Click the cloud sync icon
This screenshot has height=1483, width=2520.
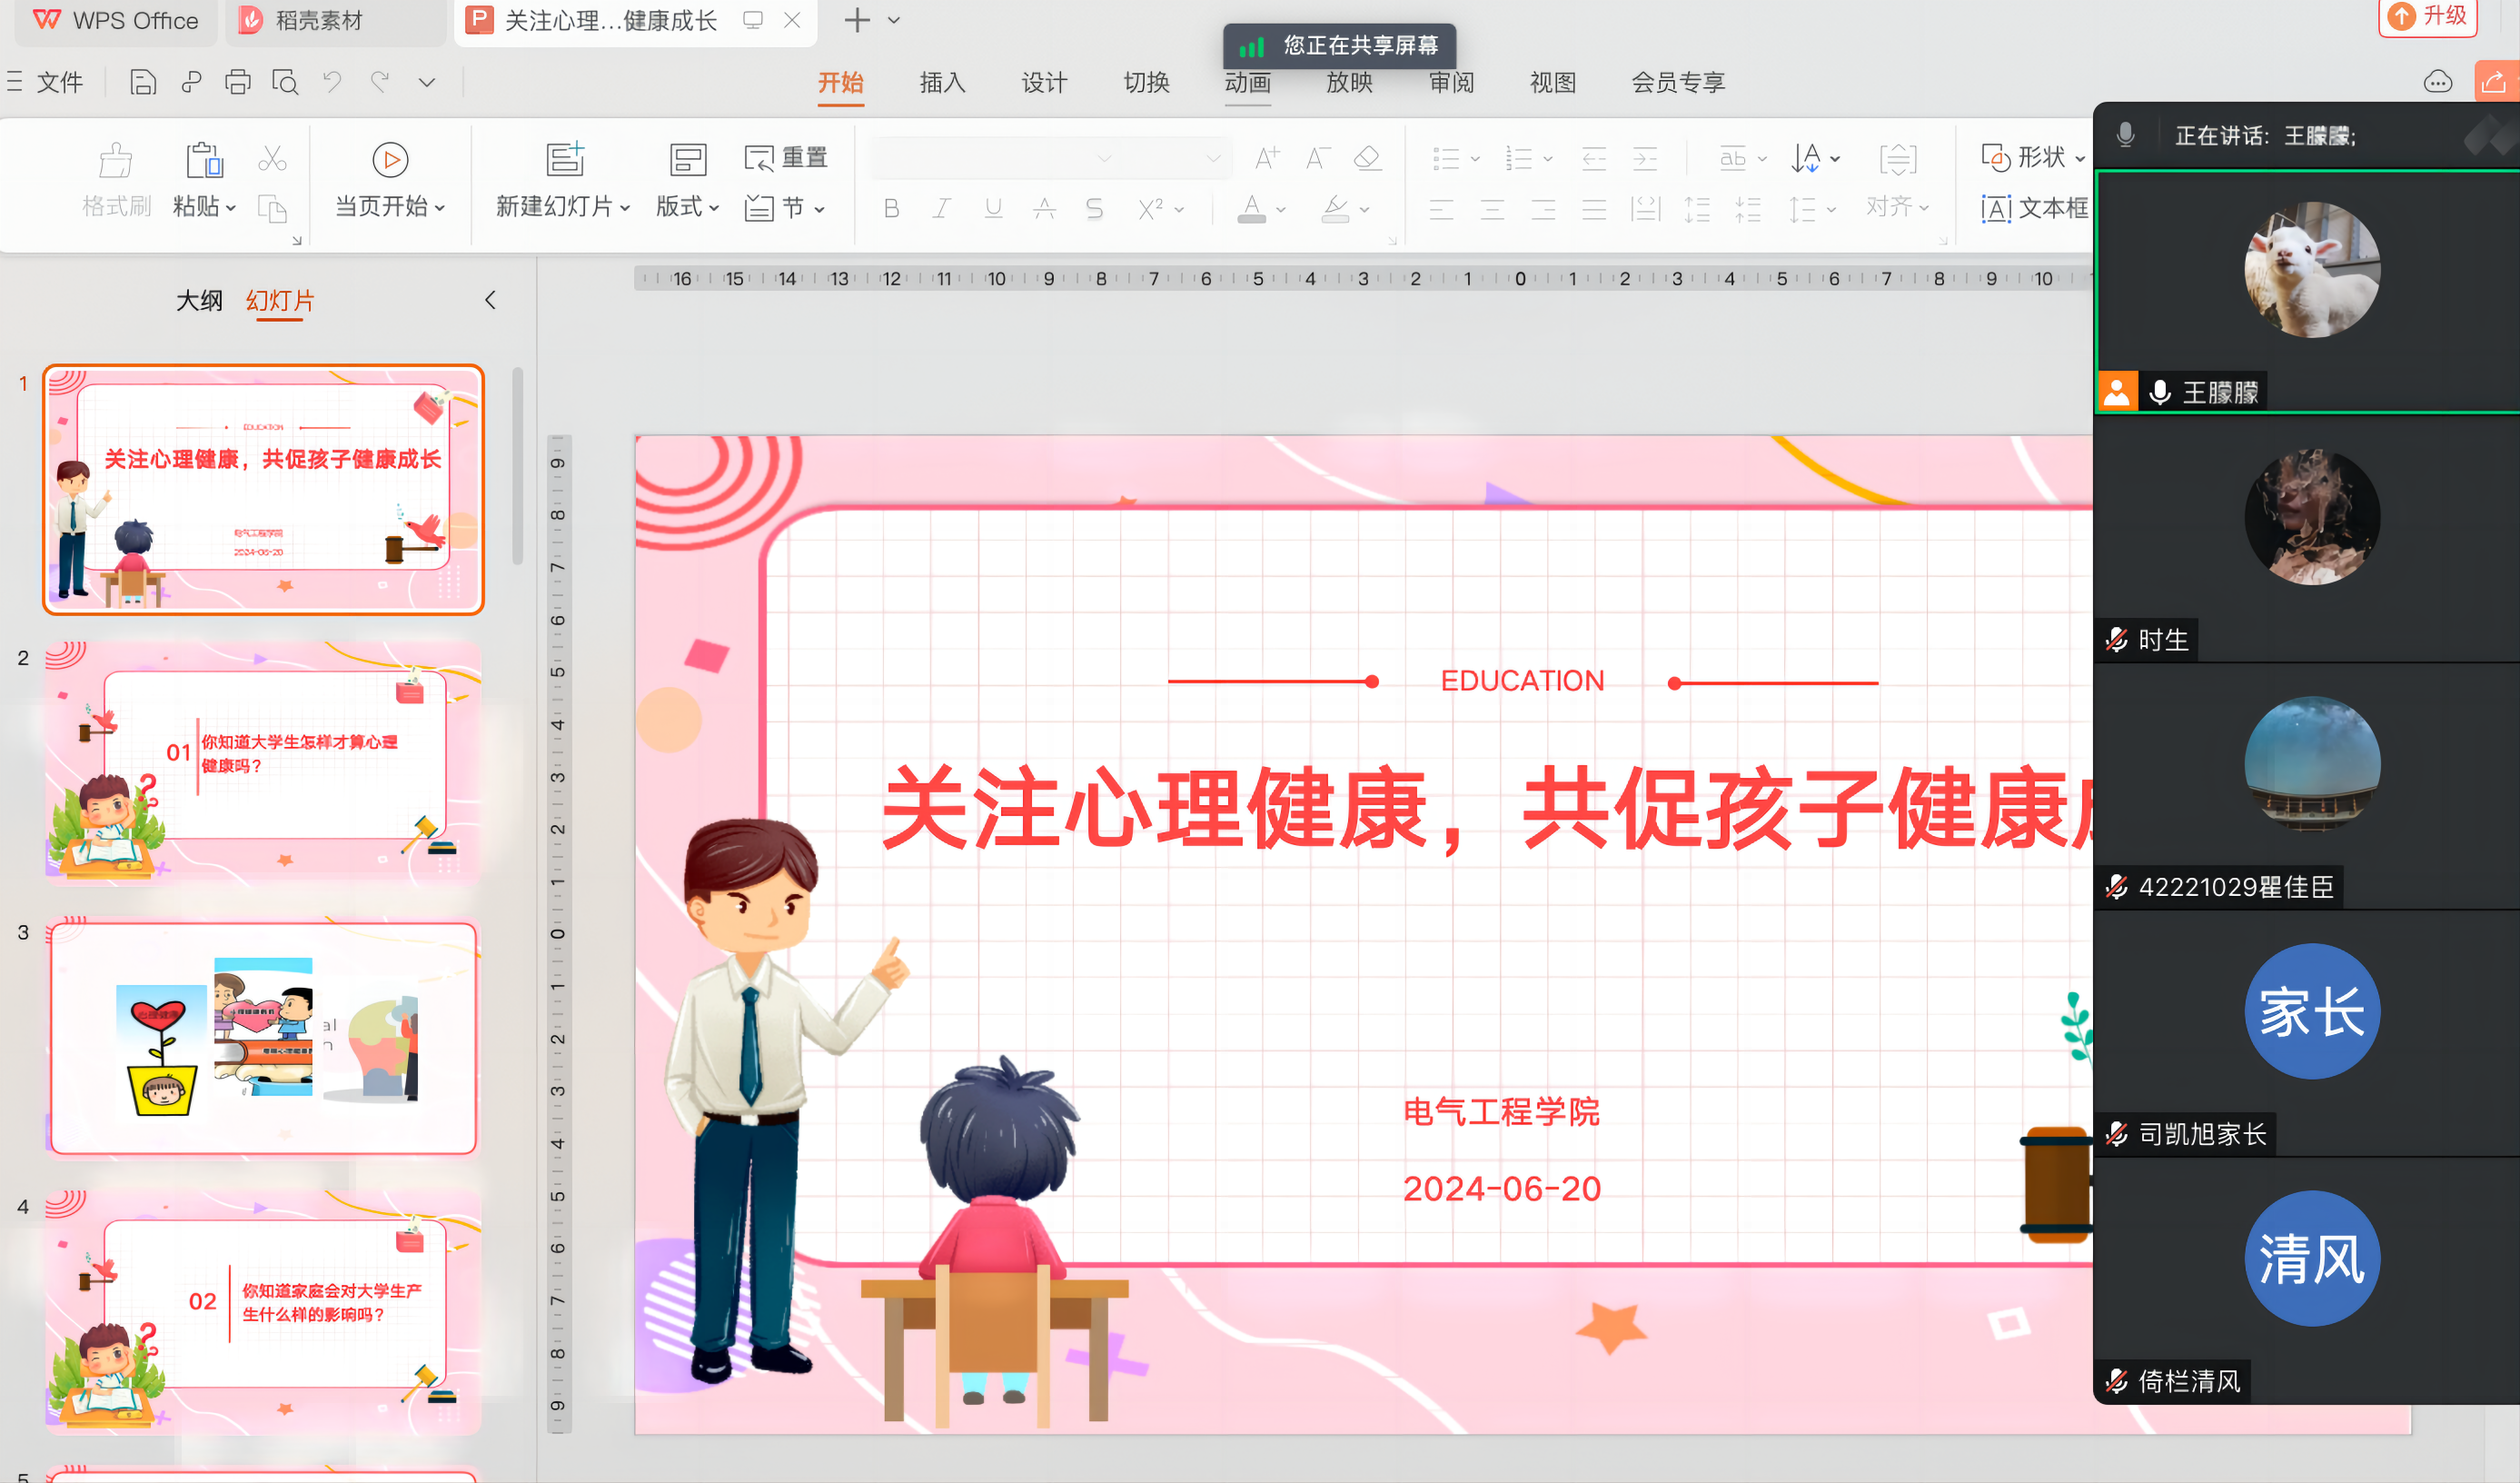tap(2437, 82)
